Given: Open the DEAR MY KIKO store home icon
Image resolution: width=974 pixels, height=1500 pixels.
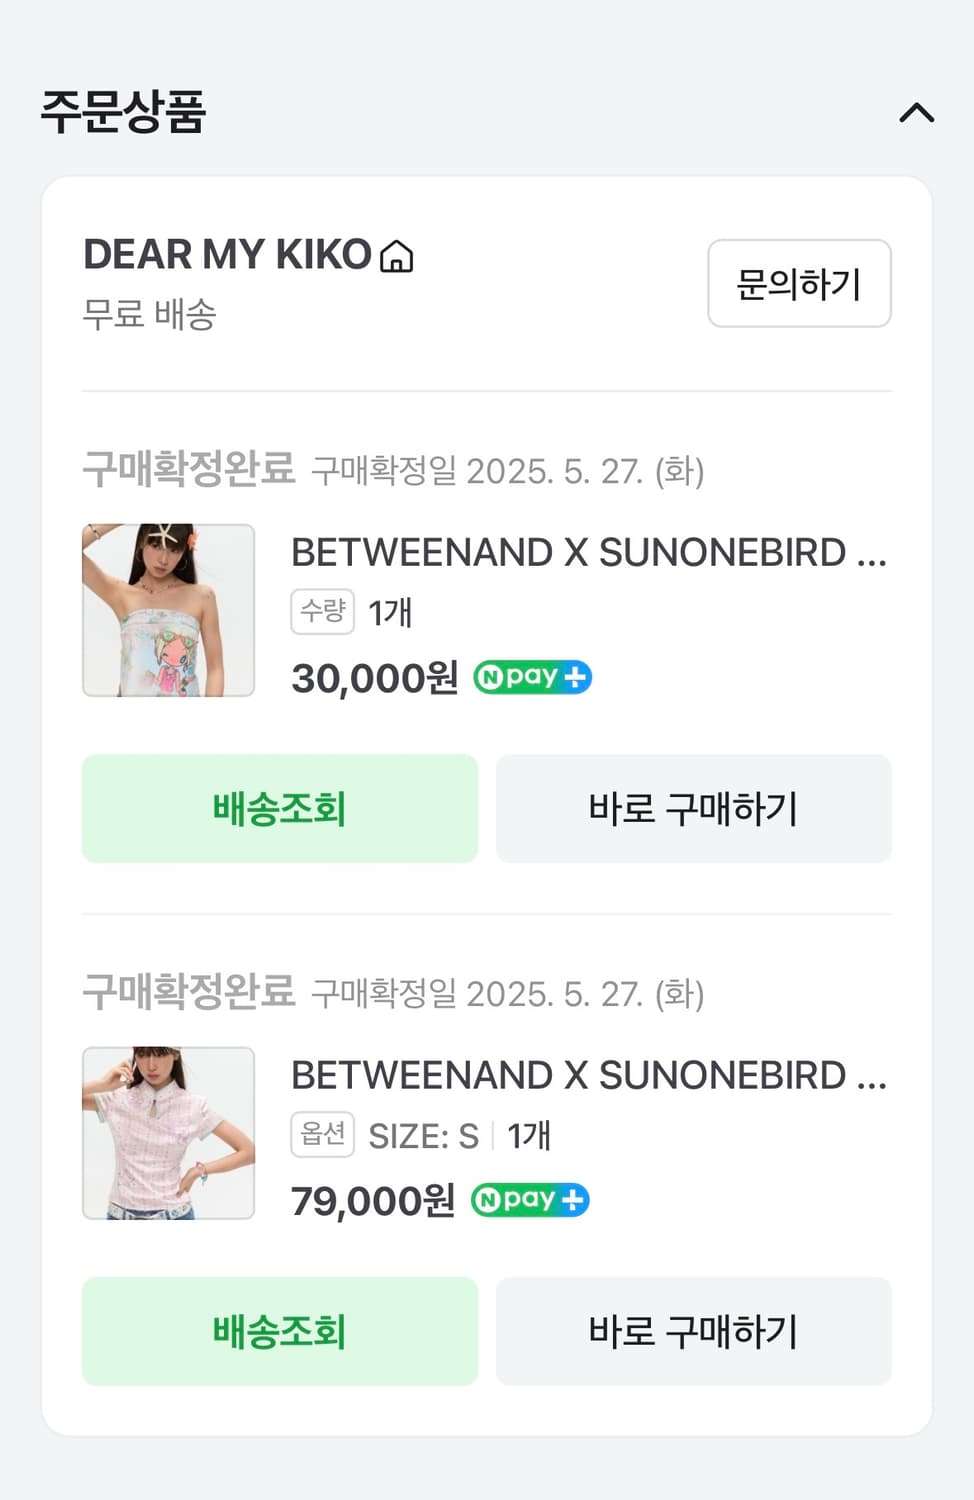Looking at the screenshot, I should tap(397, 256).
